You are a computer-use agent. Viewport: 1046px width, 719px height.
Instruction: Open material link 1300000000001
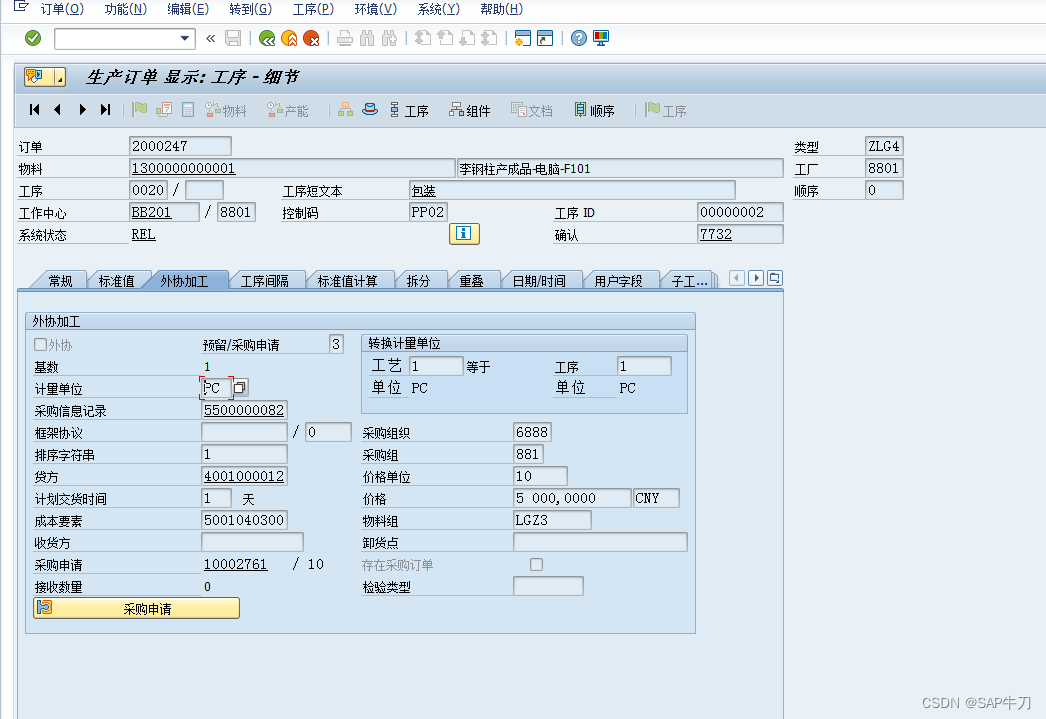coord(183,168)
